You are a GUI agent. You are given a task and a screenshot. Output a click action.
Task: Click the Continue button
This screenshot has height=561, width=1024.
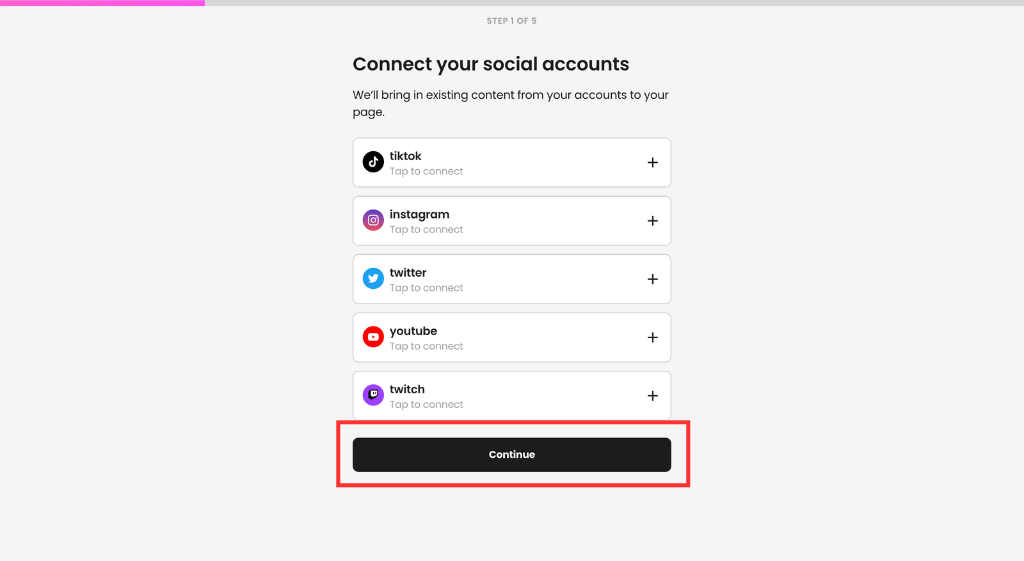(511, 455)
